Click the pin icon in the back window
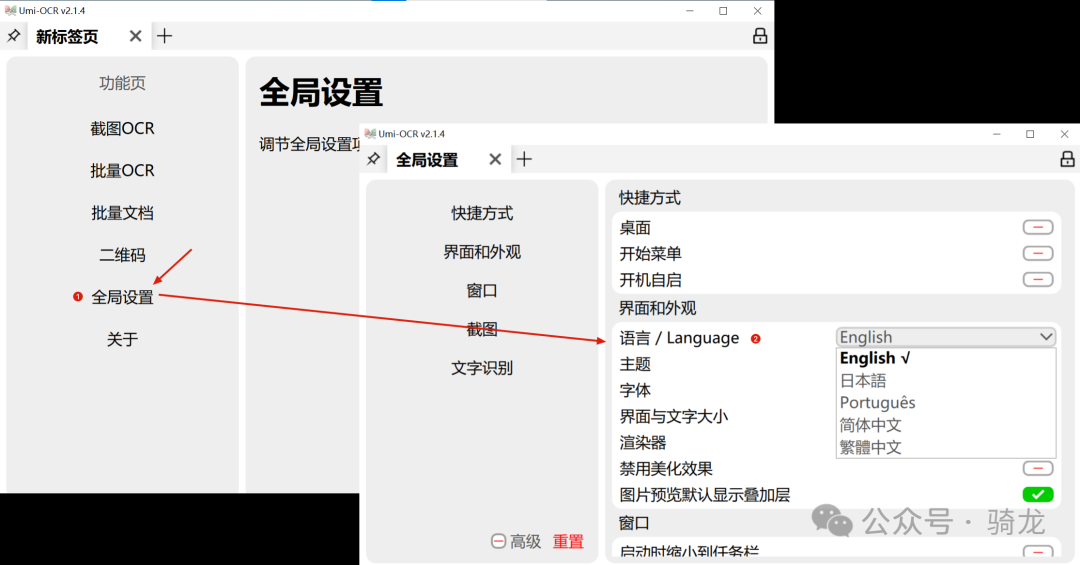 [x=14, y=36]
